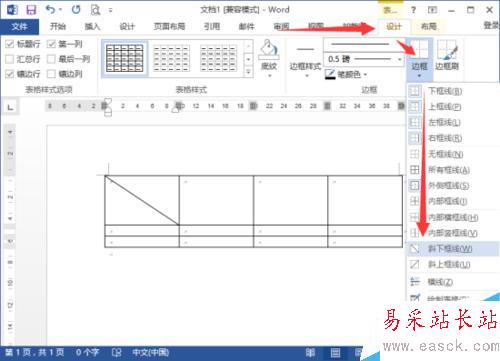The image size is (500, 361).
Task: Switch to the table tools 布局 (Layout) tab
Action: [x=428, y=26]
